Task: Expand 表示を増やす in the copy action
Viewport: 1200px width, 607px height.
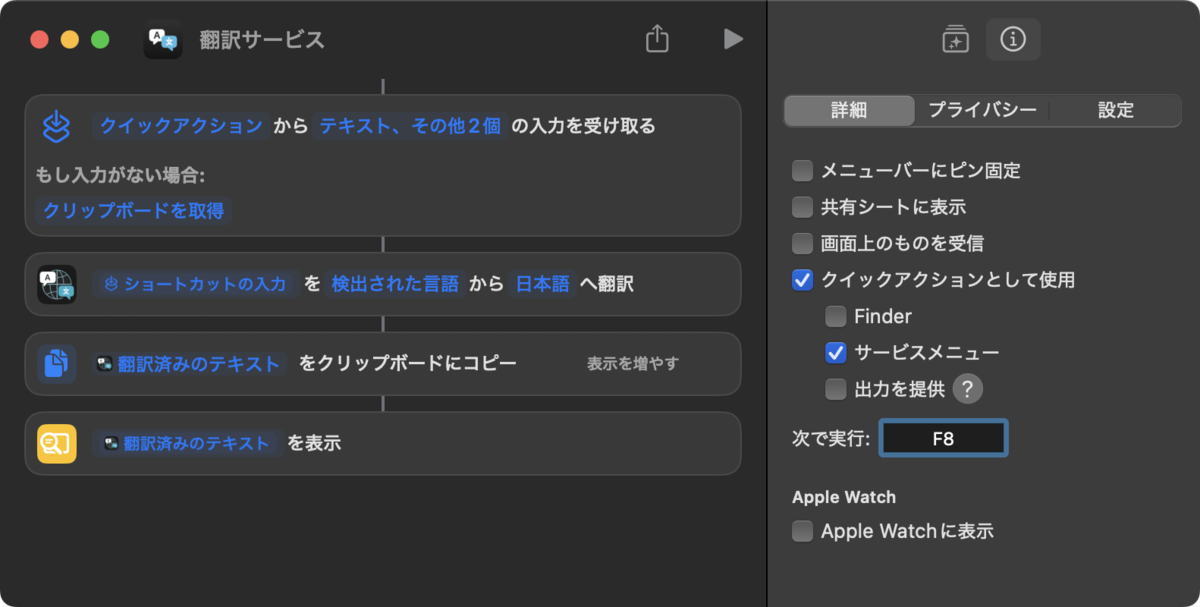Action: tap(633, 364)
